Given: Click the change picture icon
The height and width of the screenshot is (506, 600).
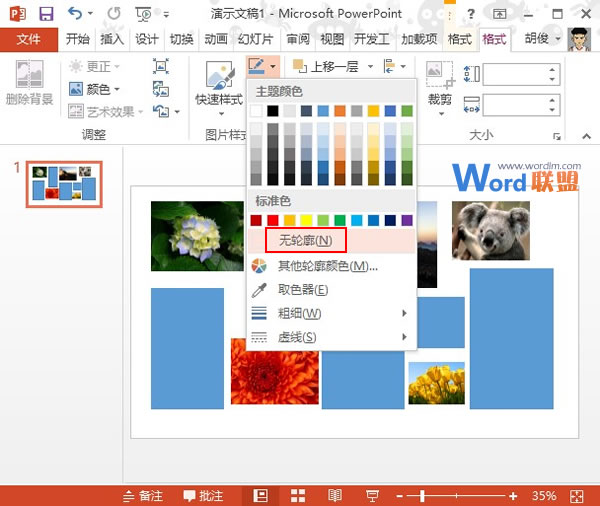Looking at the screenshot, I should point(161,89).
